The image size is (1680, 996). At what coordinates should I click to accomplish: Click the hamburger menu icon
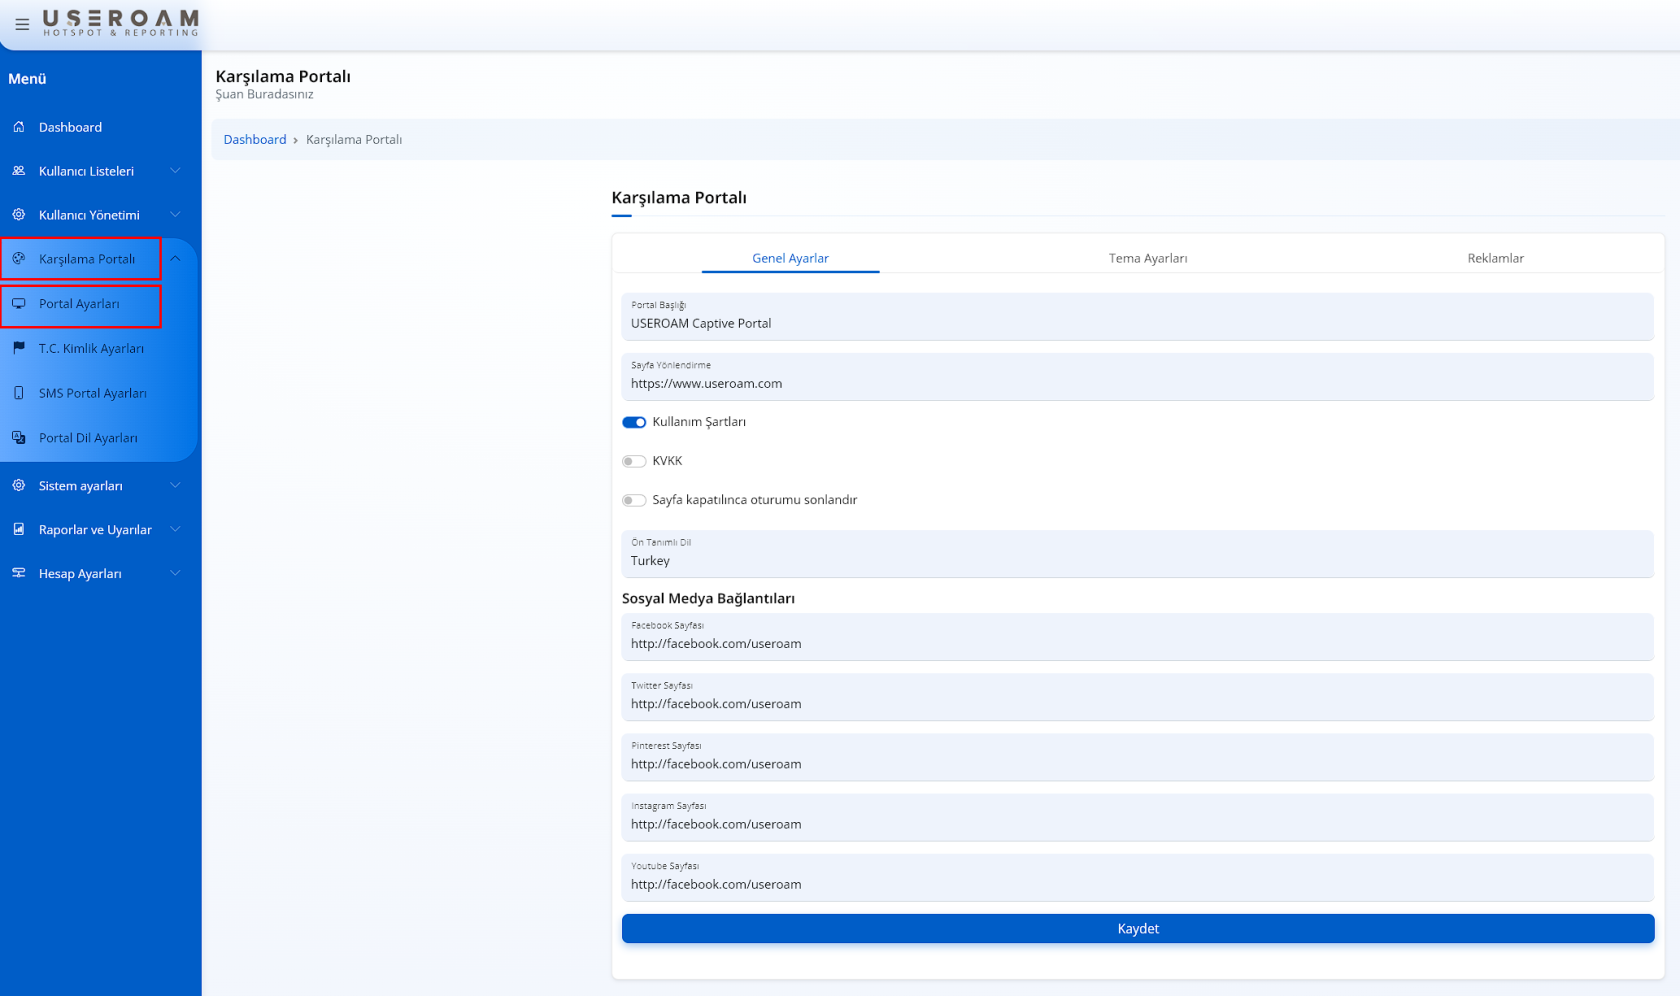22,24
